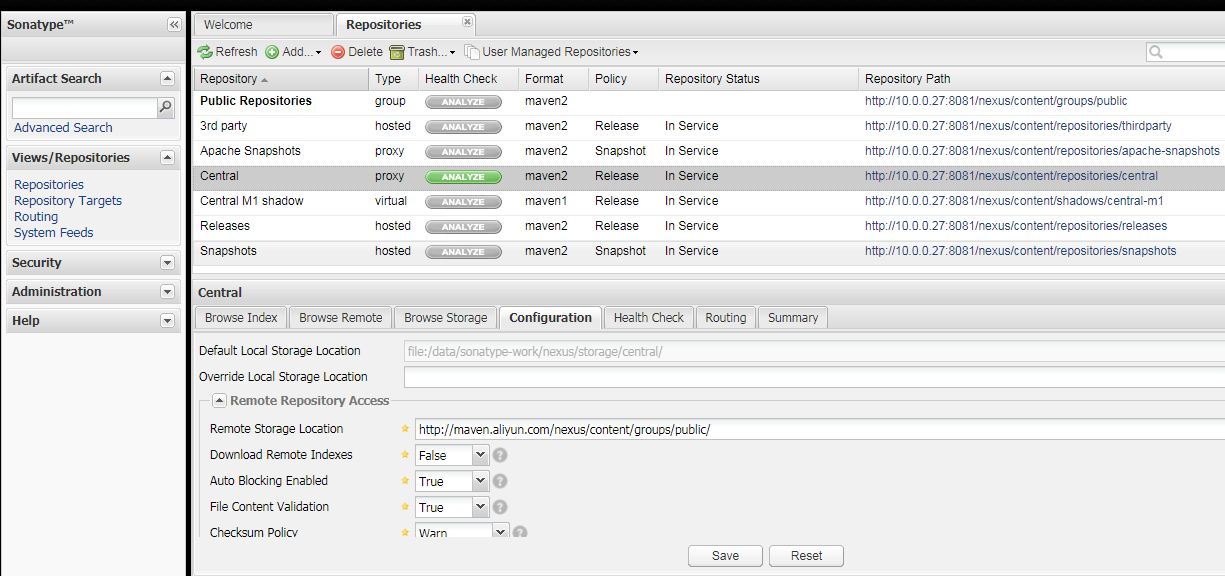Open Checksum Policy dropdown

[x=501, y=531]
